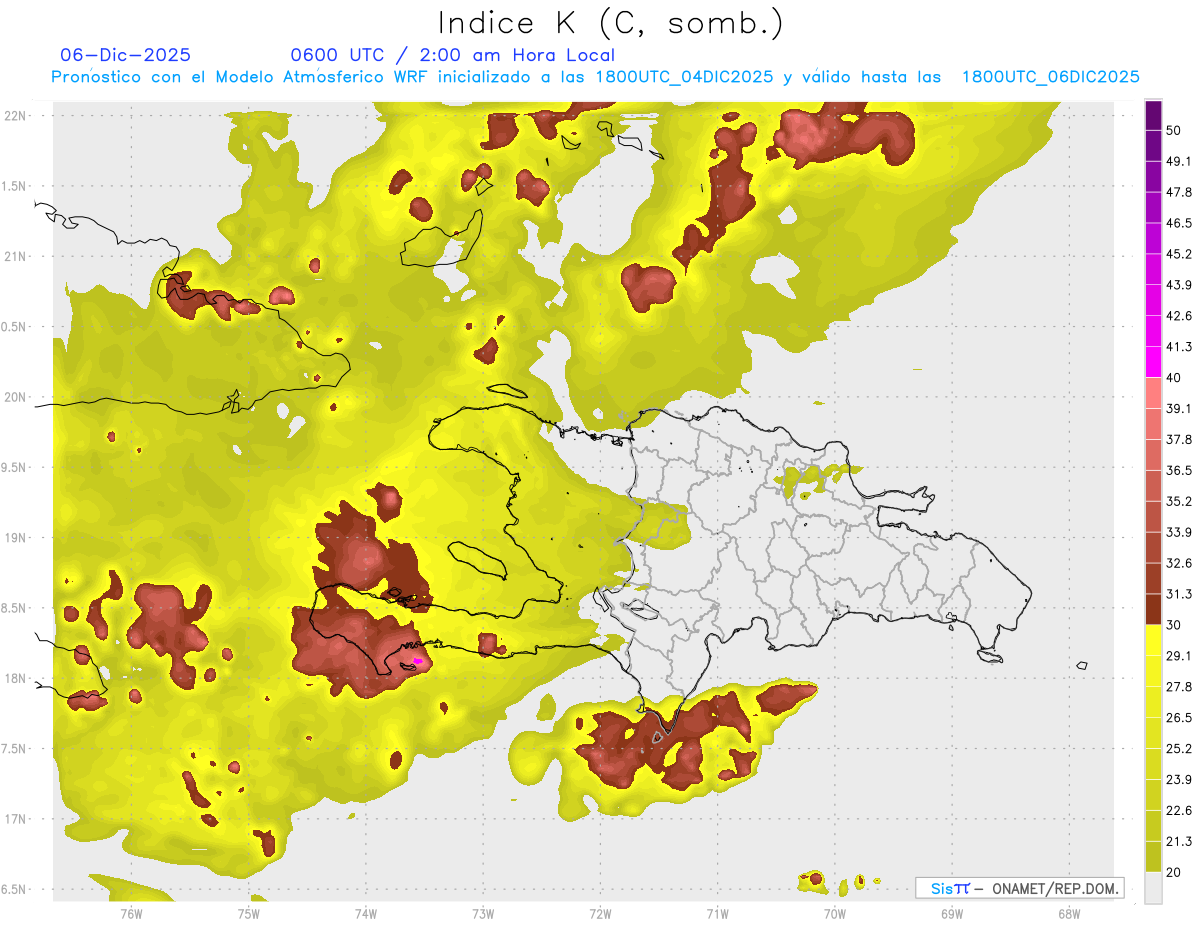Click the color scale value 50
1200x927 pixels.
click(1175, 130)
